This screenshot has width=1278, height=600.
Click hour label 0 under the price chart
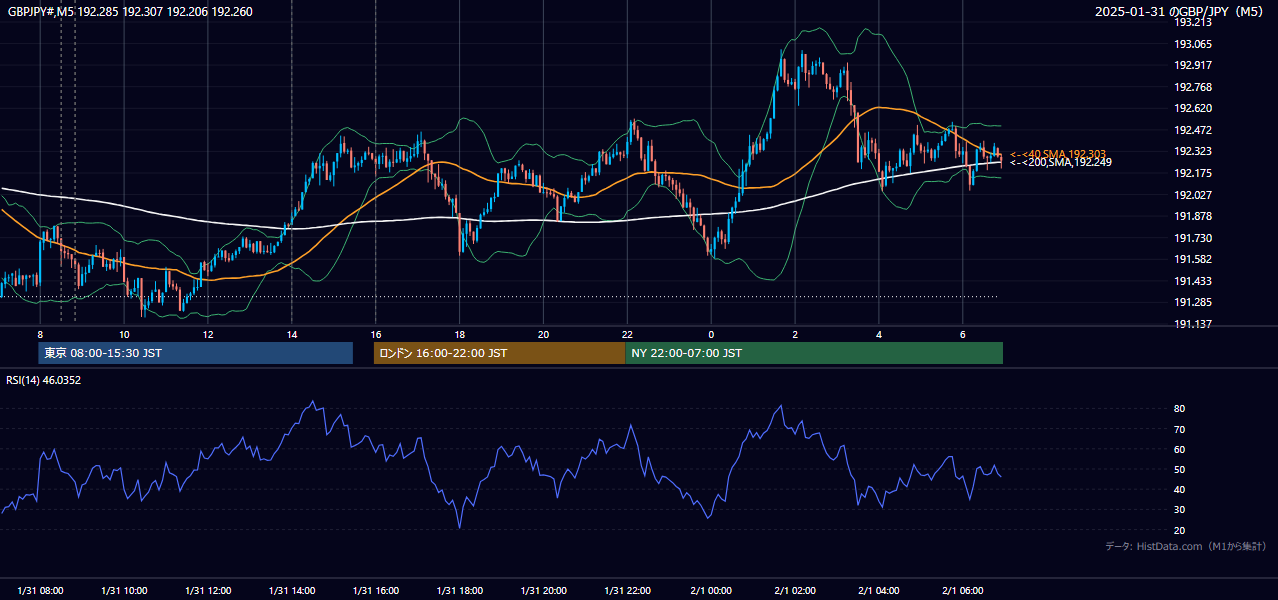click(x=711, y=334)
